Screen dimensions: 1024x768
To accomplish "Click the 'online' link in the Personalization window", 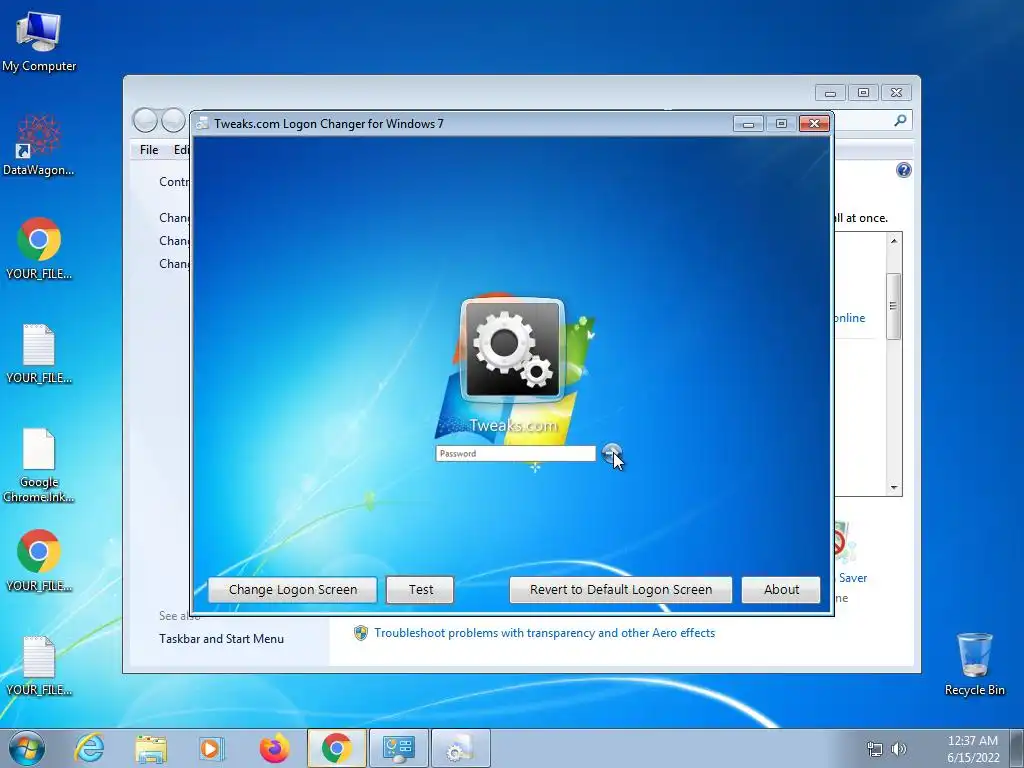I will point(850,318).
